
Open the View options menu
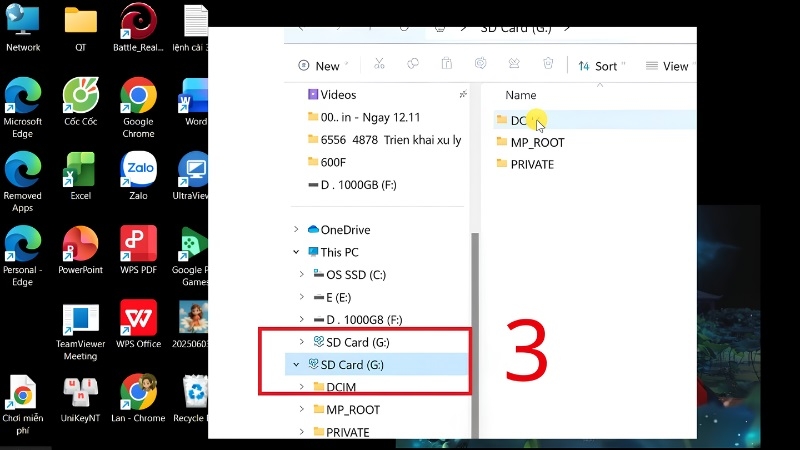669,66
